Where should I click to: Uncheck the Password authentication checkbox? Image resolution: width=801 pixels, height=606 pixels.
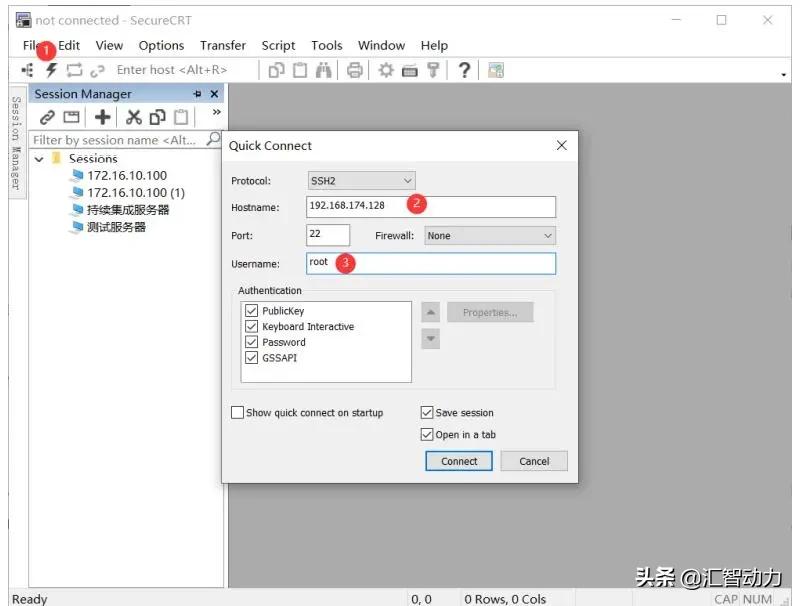tap(252, 341)
